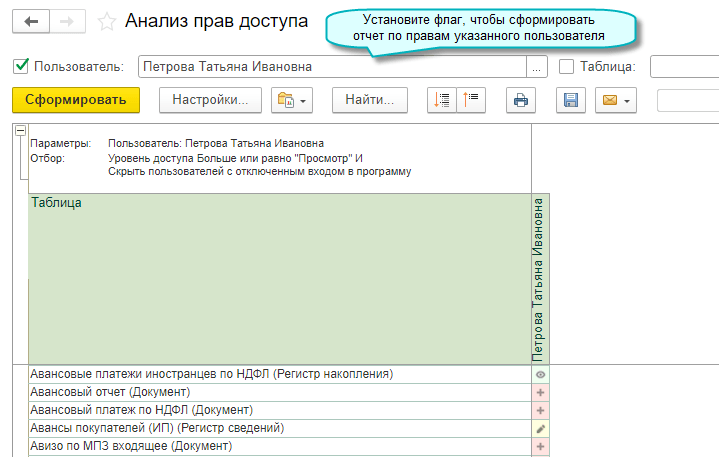Click the empty field after email button

pyautogui.click(x=688, y=100)
